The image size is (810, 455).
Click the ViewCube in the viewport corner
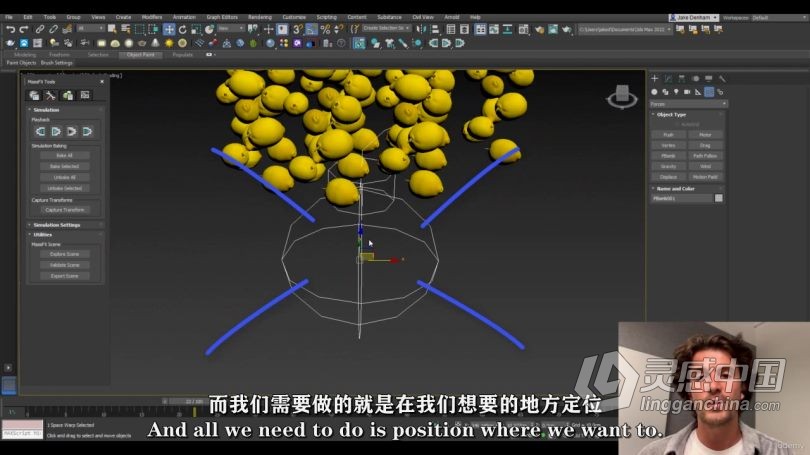622,97
